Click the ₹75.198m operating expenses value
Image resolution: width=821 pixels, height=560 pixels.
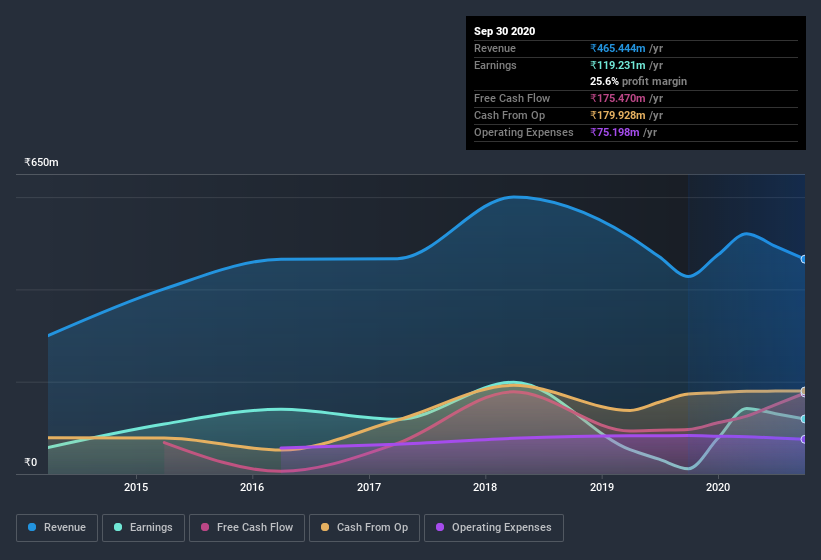615,132
